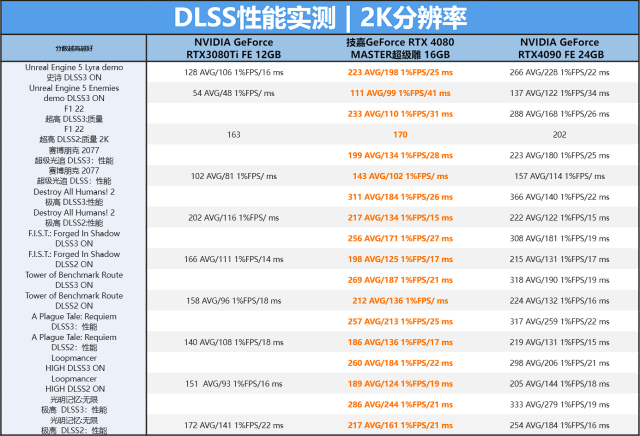
Task: Select header '技嘉GeForce RTX 4080 MASTER超级雕 16GB'
Action: click(400, 48)
